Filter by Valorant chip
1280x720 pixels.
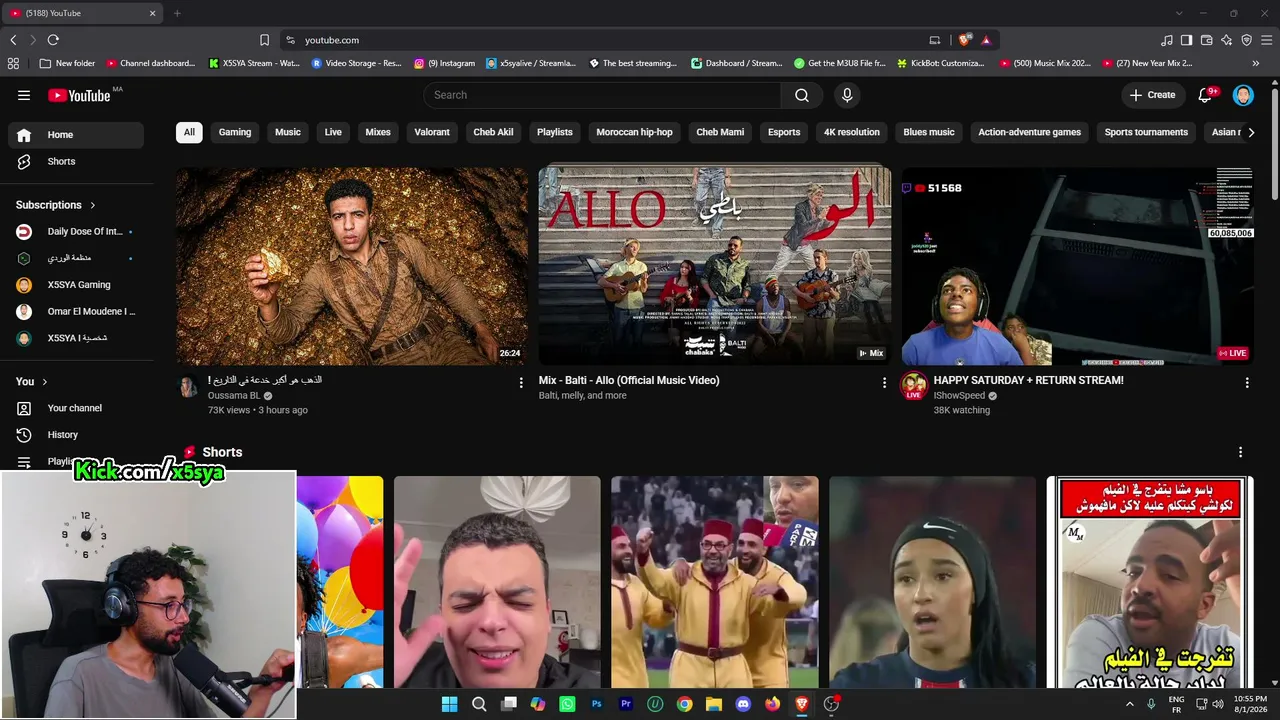432,132
